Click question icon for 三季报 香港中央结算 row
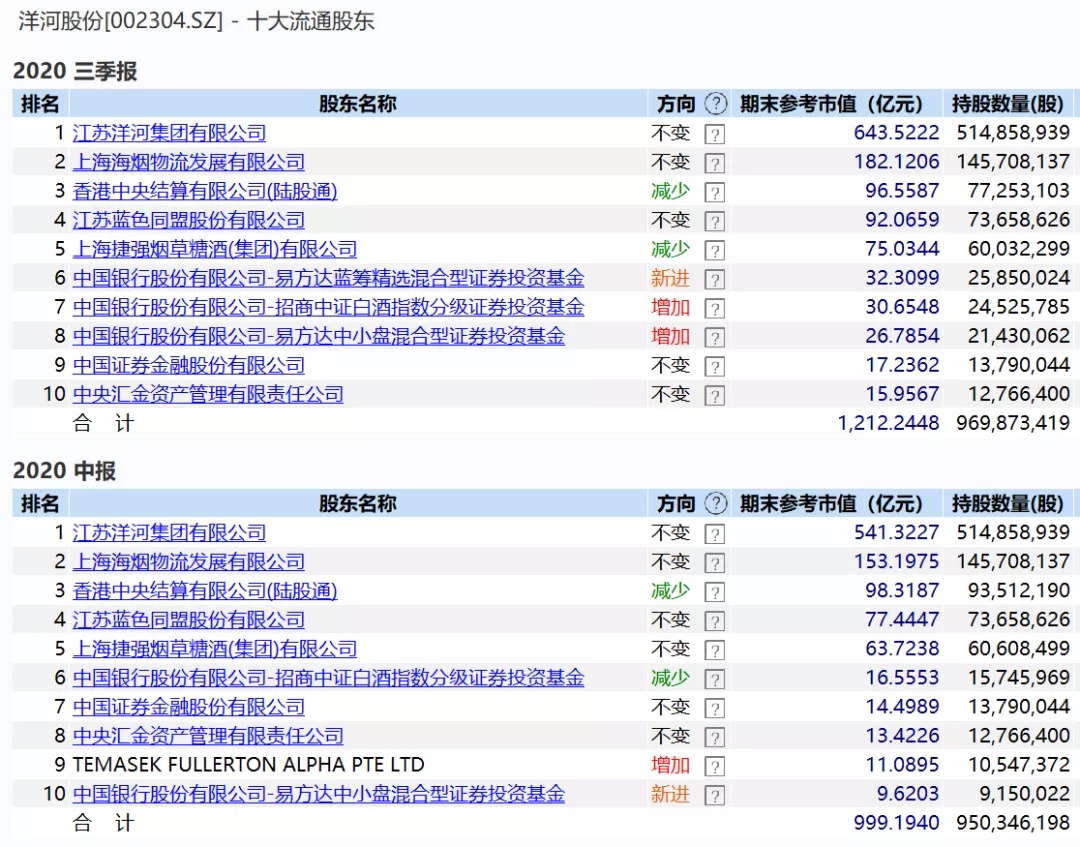Screen dimensions: 1080x847 click(714, 192)
